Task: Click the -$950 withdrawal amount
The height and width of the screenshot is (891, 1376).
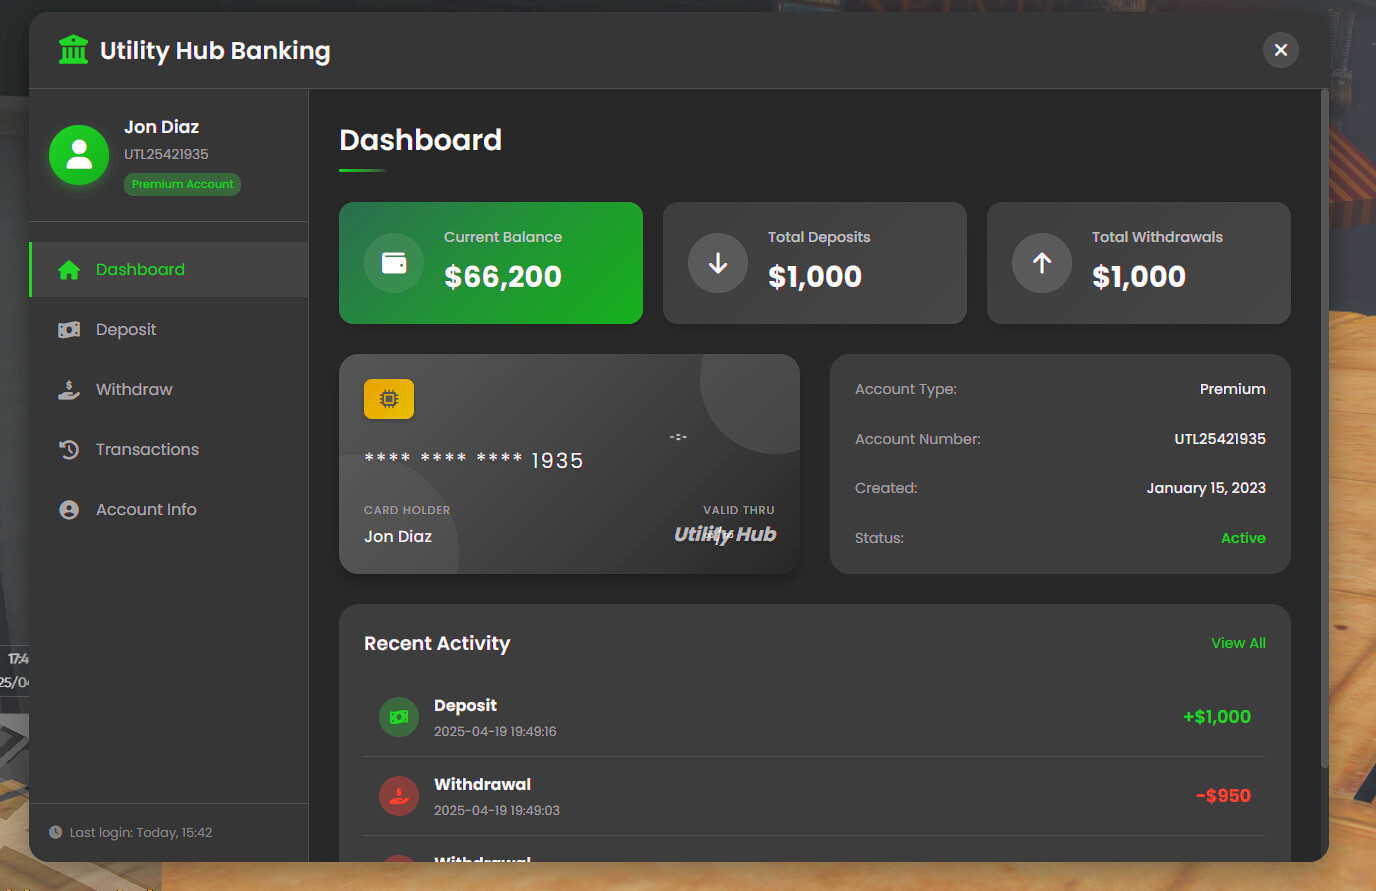Action: pos(1223,796)
